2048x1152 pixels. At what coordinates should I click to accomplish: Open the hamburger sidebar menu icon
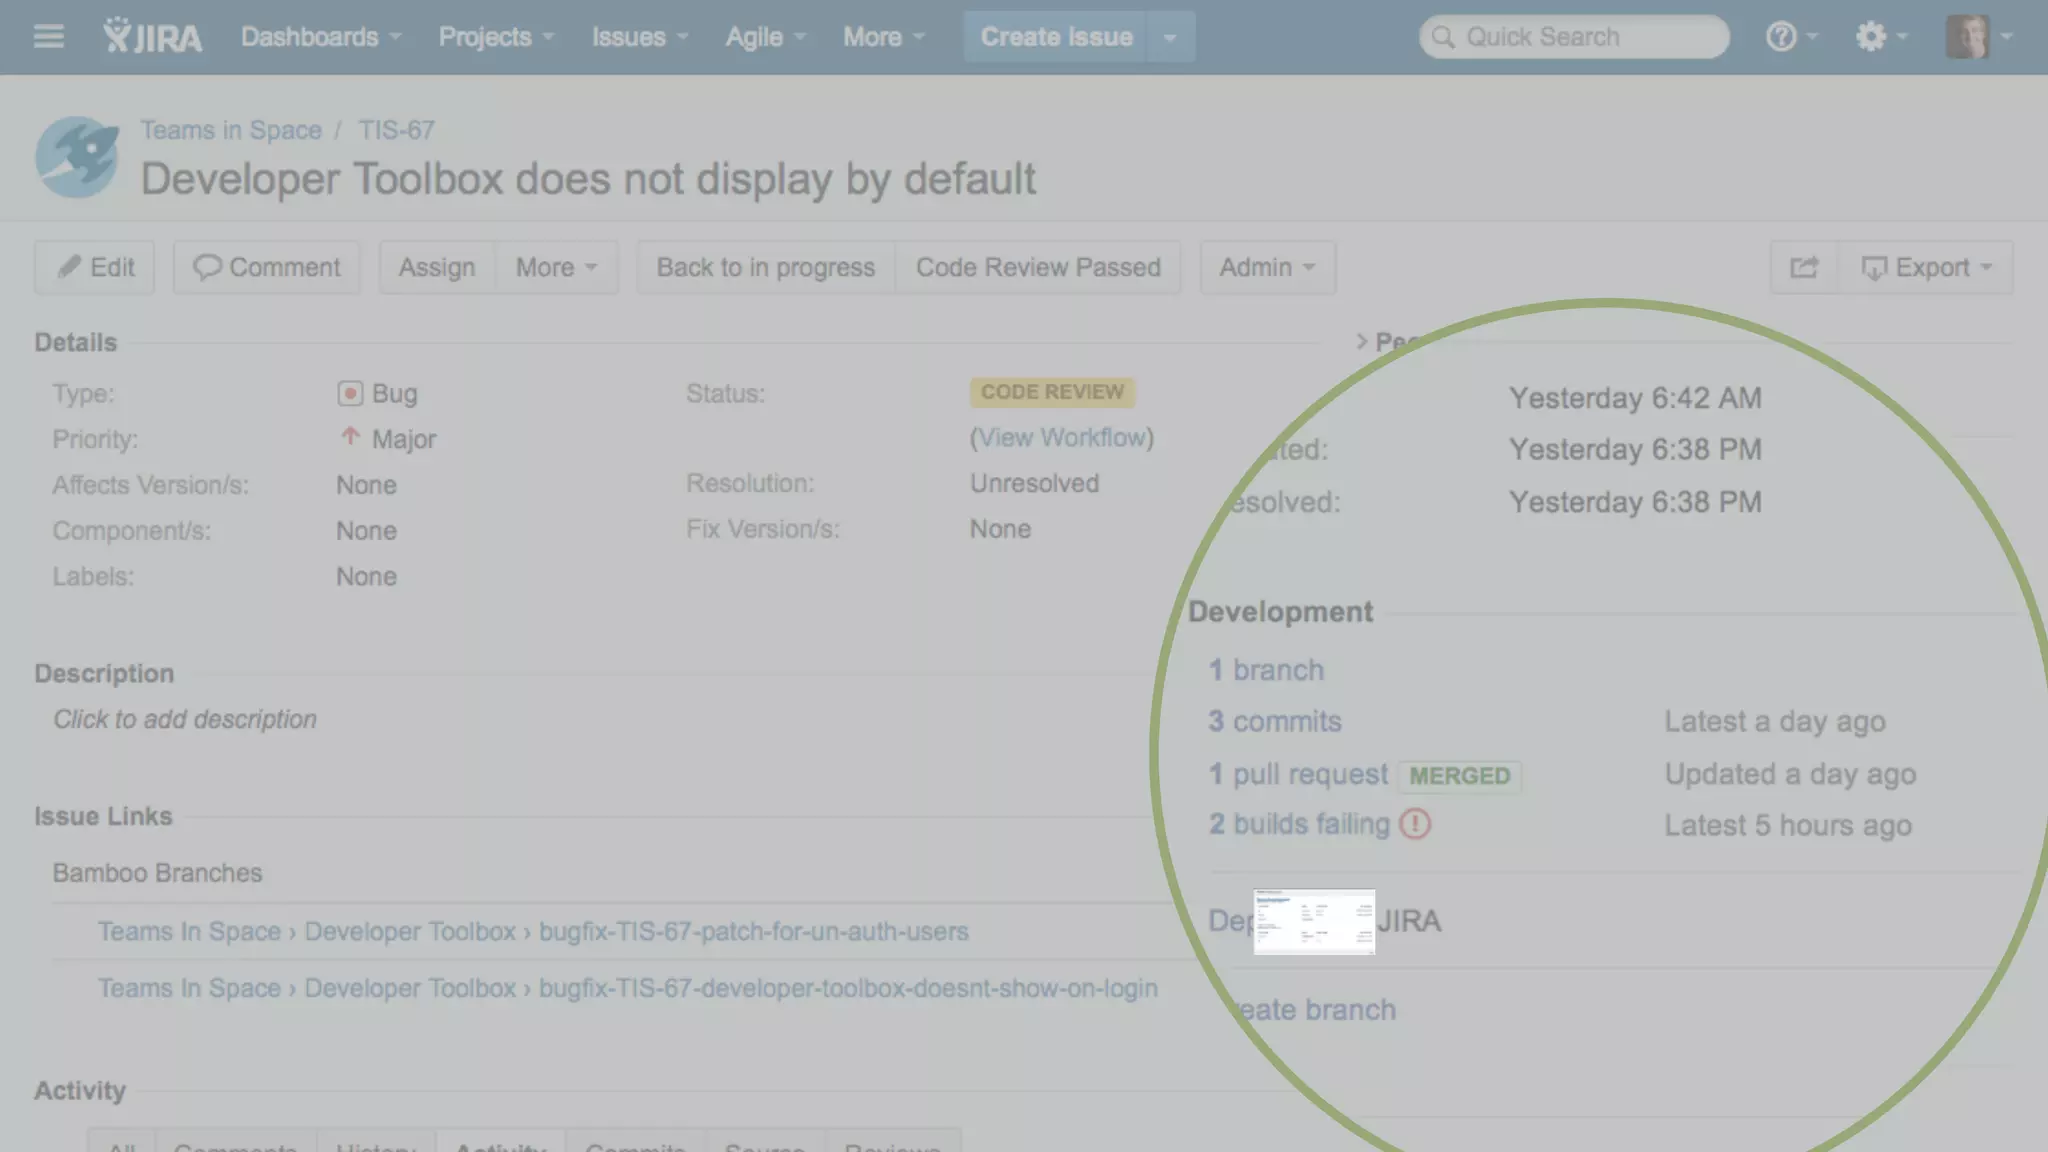point(48,37)
